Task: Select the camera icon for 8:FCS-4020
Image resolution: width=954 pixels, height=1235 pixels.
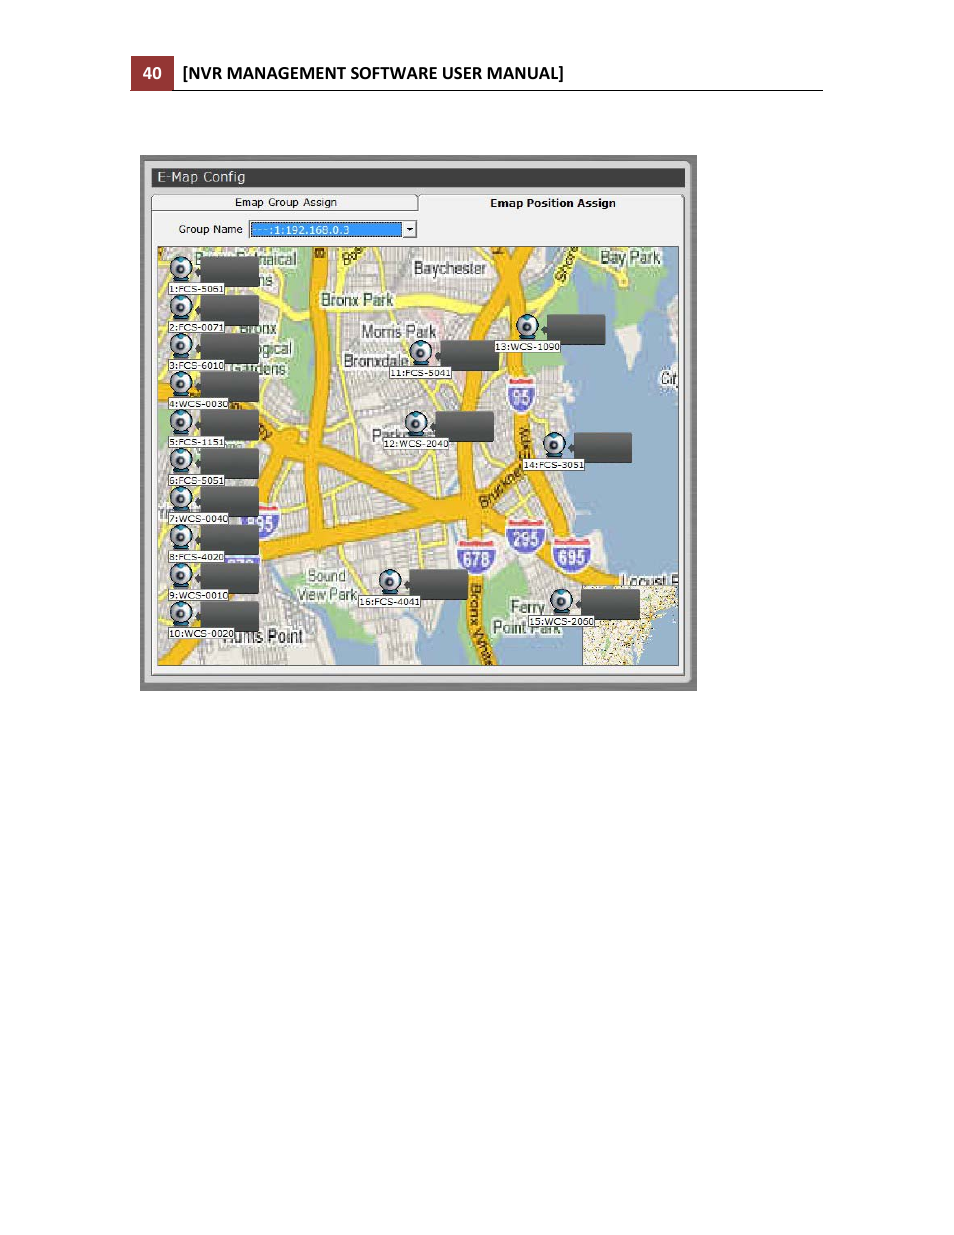Action: [181, 537]
